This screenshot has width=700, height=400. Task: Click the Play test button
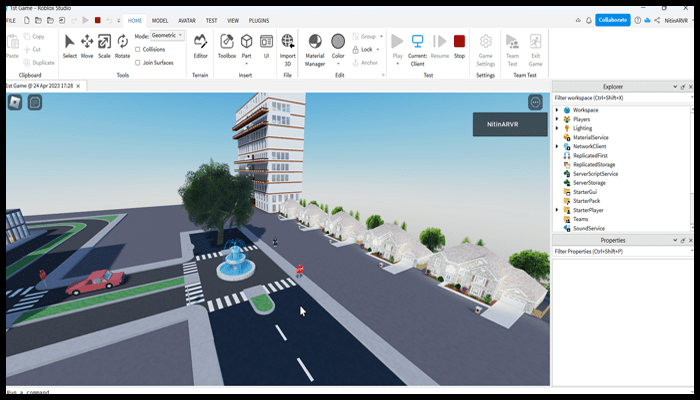point(397,43)
